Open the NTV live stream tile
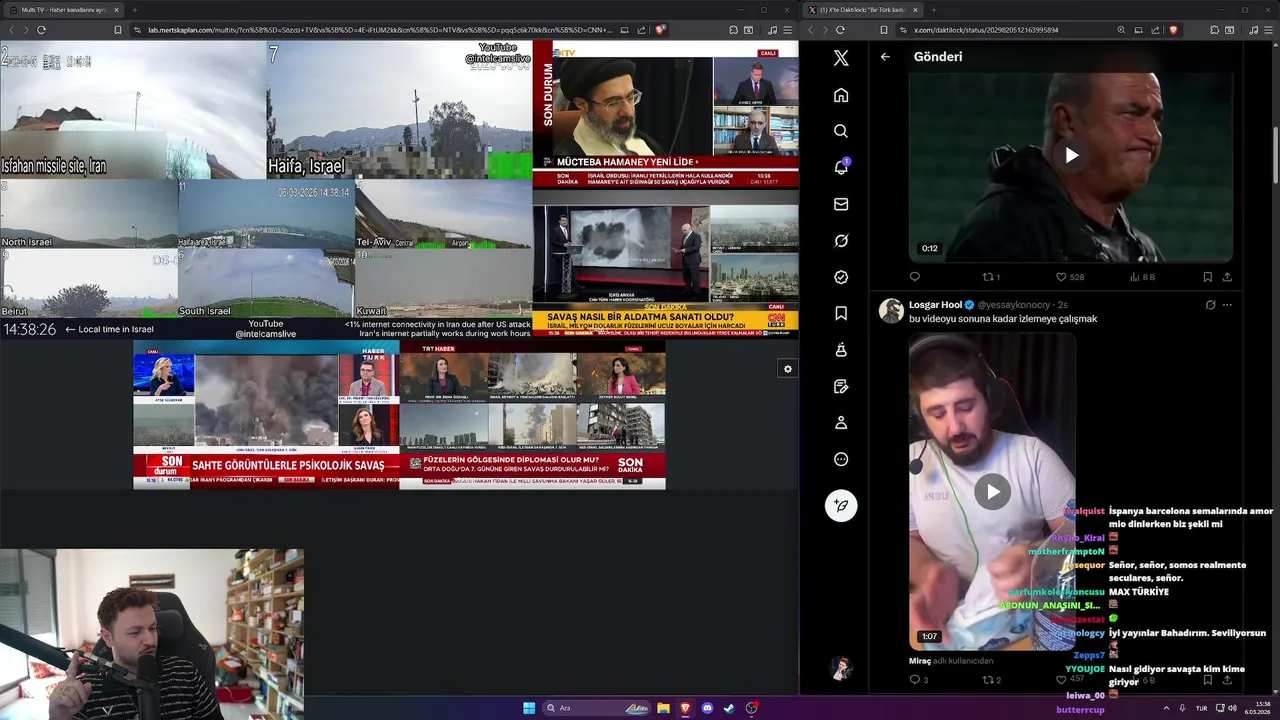The width and height of the screenshot is (1280, 720). pyautogui.click(x=666, y=114)
